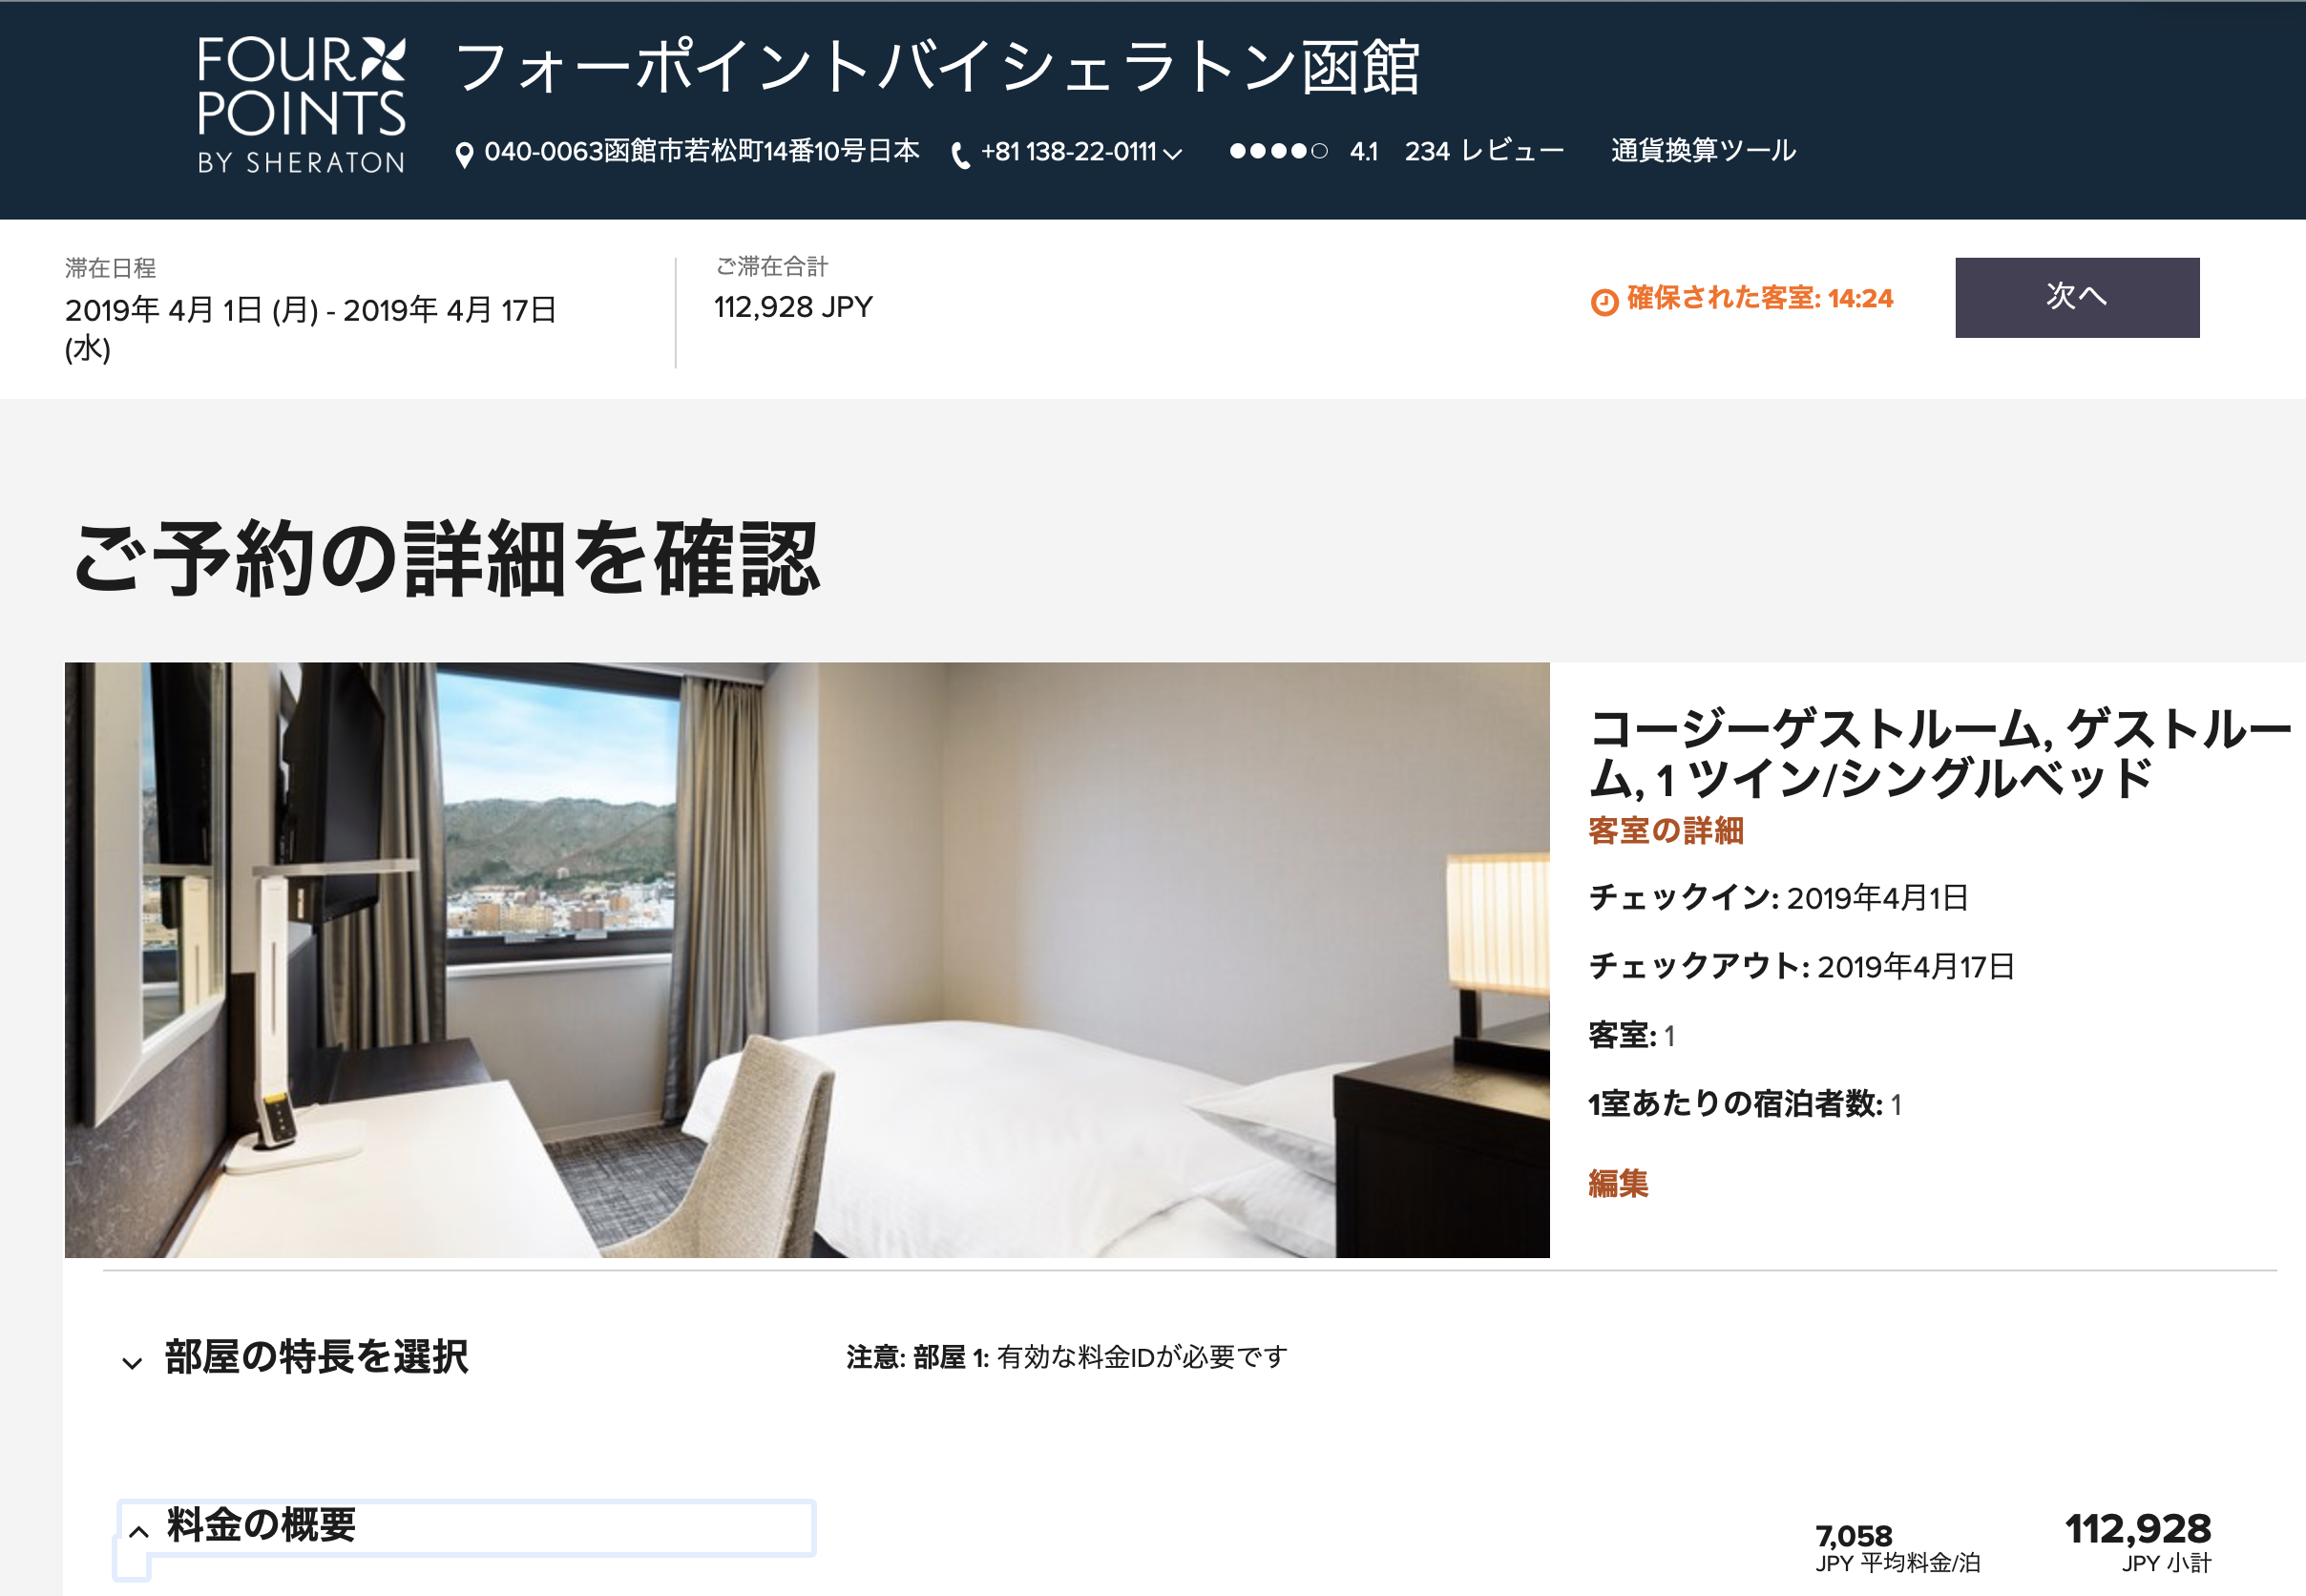This screenshot has width=2306, height=1596.
Task: Open the 客室の詳細 link
Action: 1666,830
